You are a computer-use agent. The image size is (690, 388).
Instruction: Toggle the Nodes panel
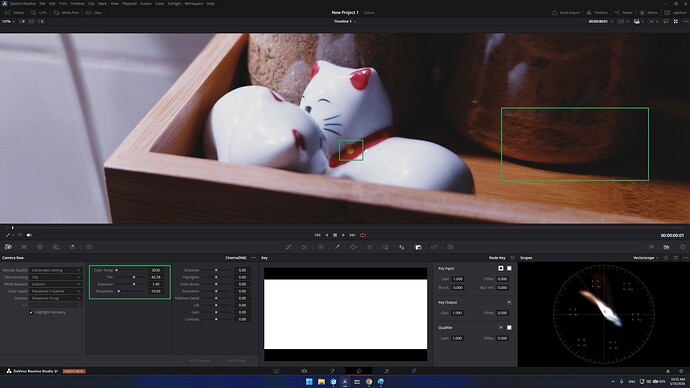point(624,13)
